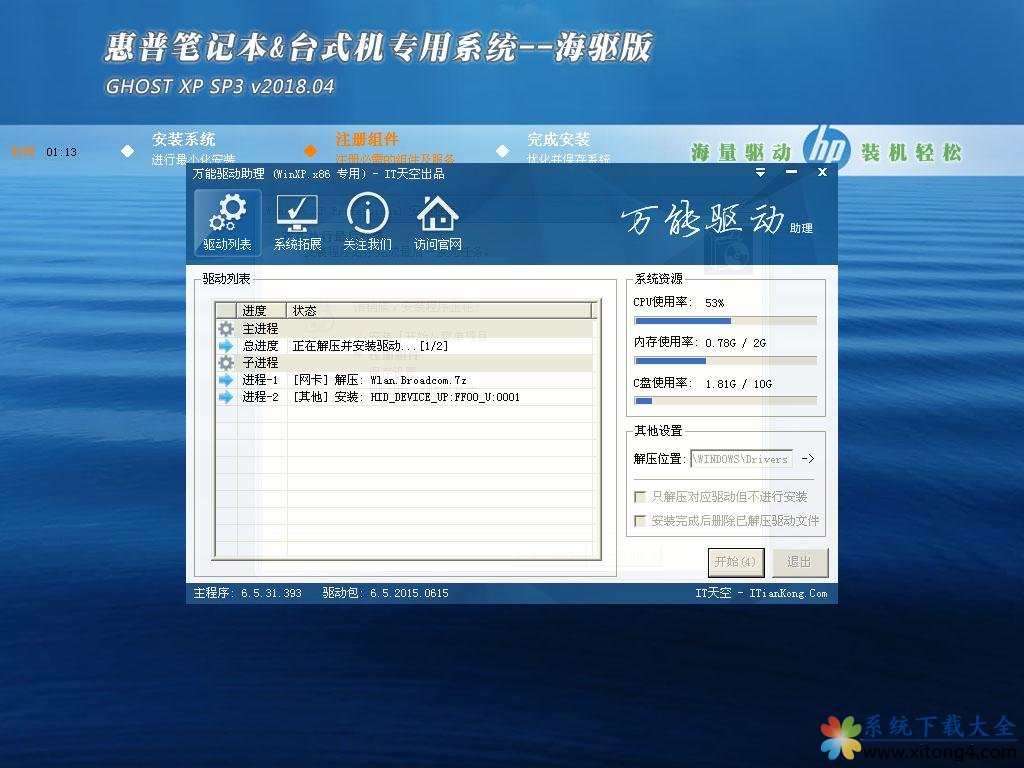The width and height of the screenshot is (1024, 768).
Task: Minimize the 万能驱动助理 window
Action: coord(792,172)
